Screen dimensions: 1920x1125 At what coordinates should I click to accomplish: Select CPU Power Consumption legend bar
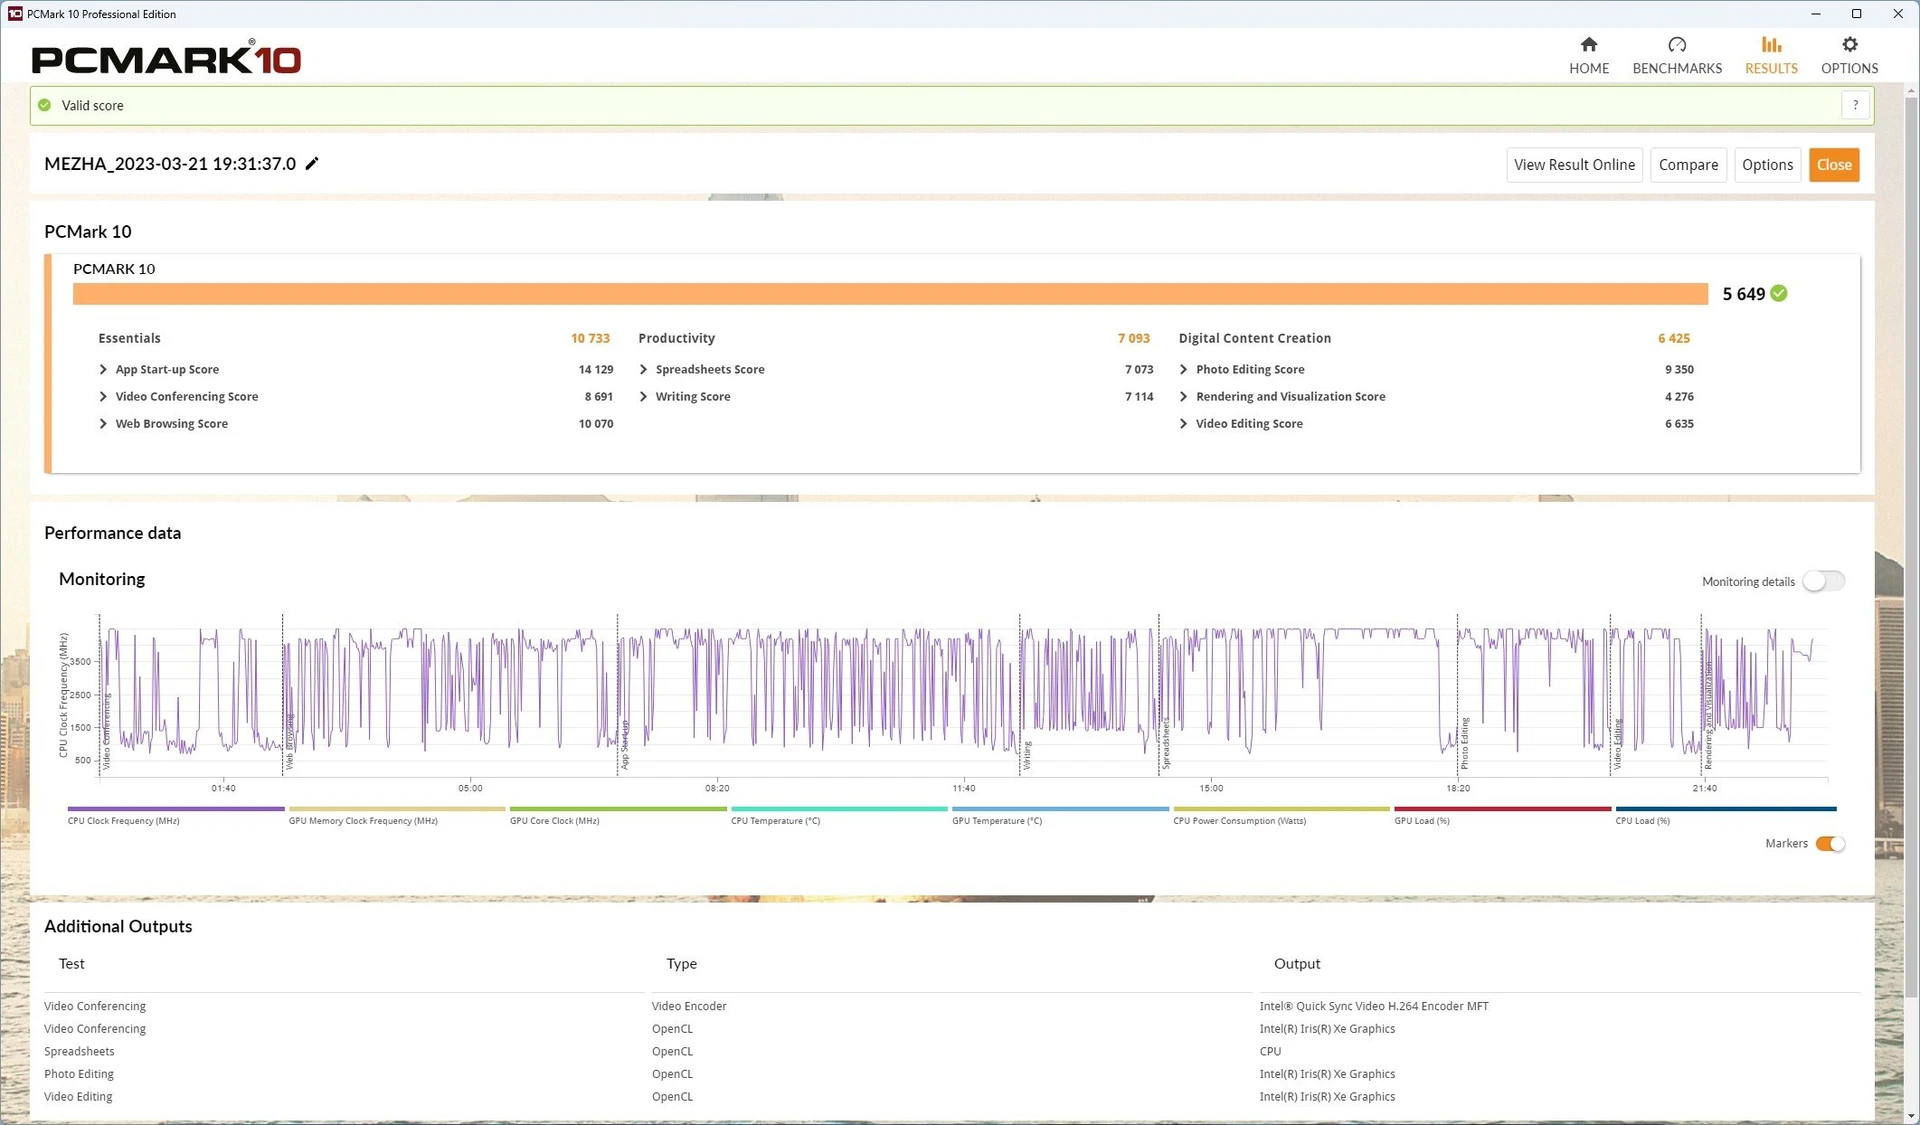1281,808
